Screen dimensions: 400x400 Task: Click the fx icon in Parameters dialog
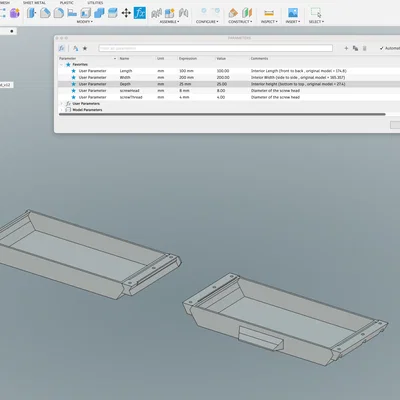click(x=62, y=48)
